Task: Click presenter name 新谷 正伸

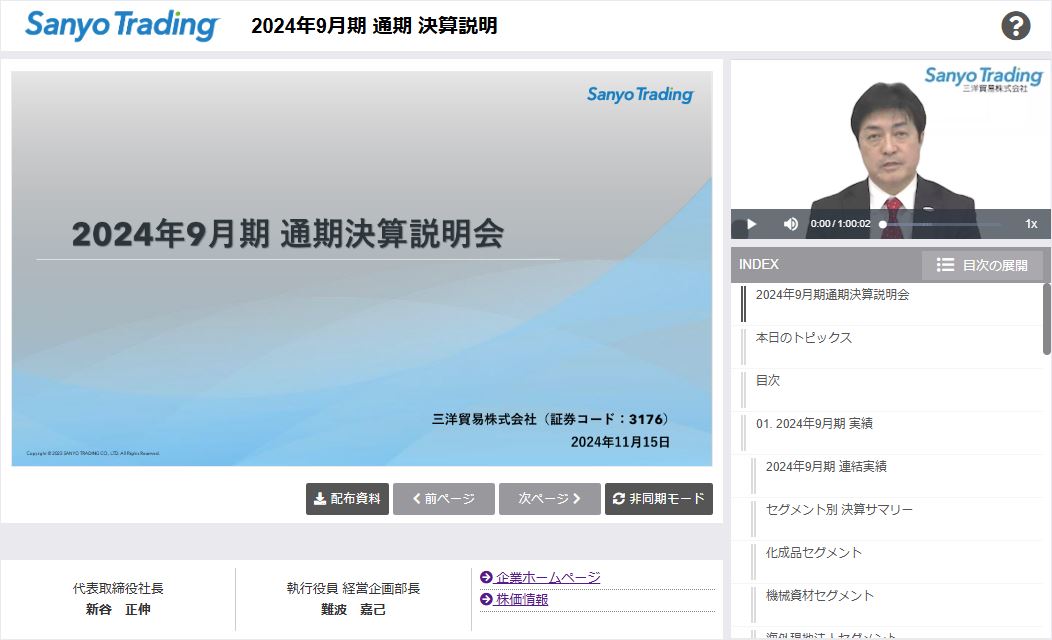Action: (x=118, y=609)
